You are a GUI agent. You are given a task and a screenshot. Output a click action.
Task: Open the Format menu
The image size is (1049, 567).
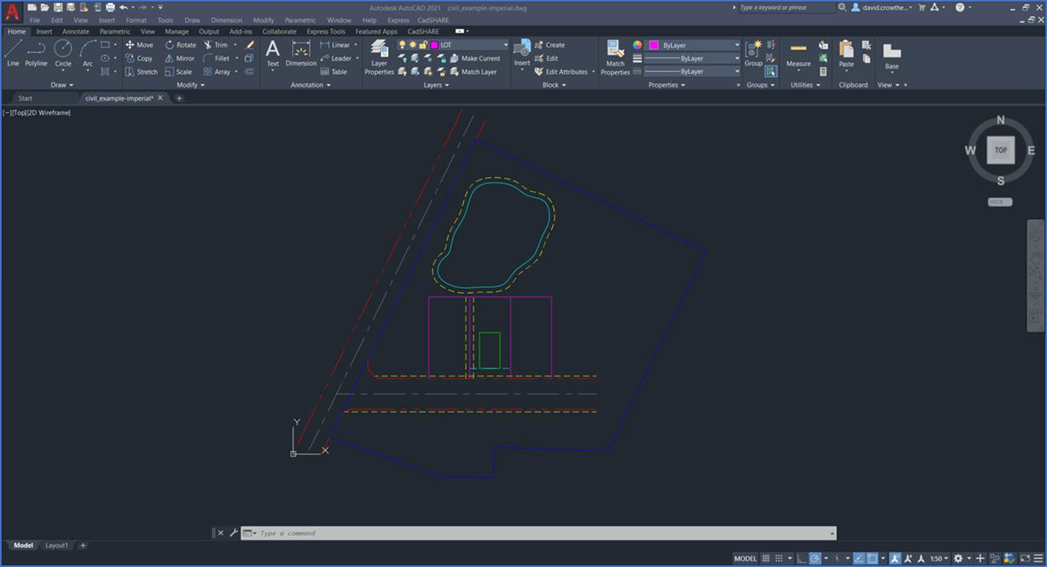136,20
